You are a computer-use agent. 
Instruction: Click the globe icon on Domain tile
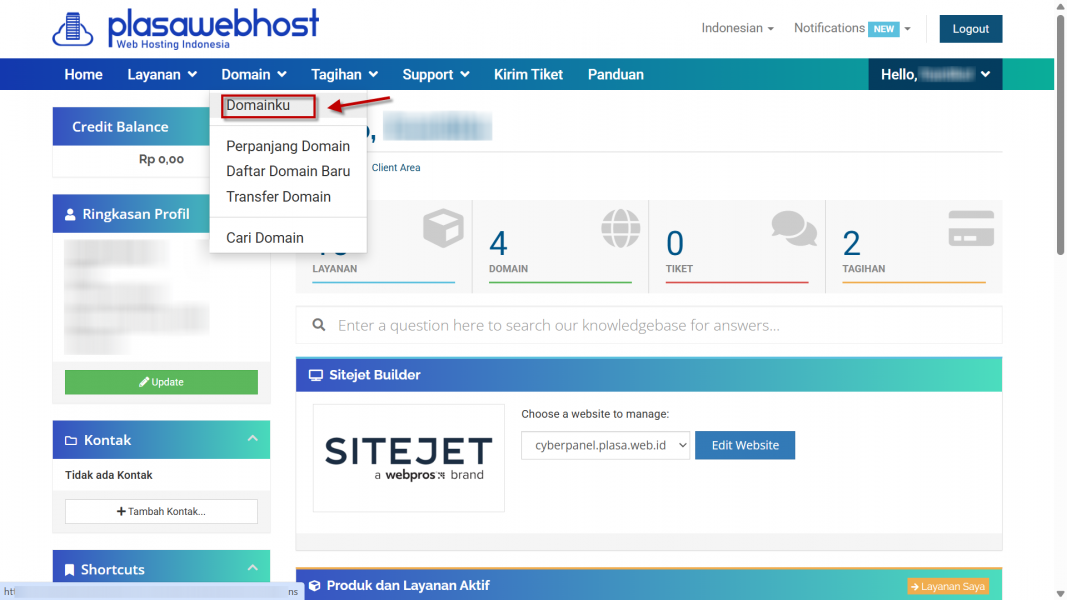pos(620,229)
